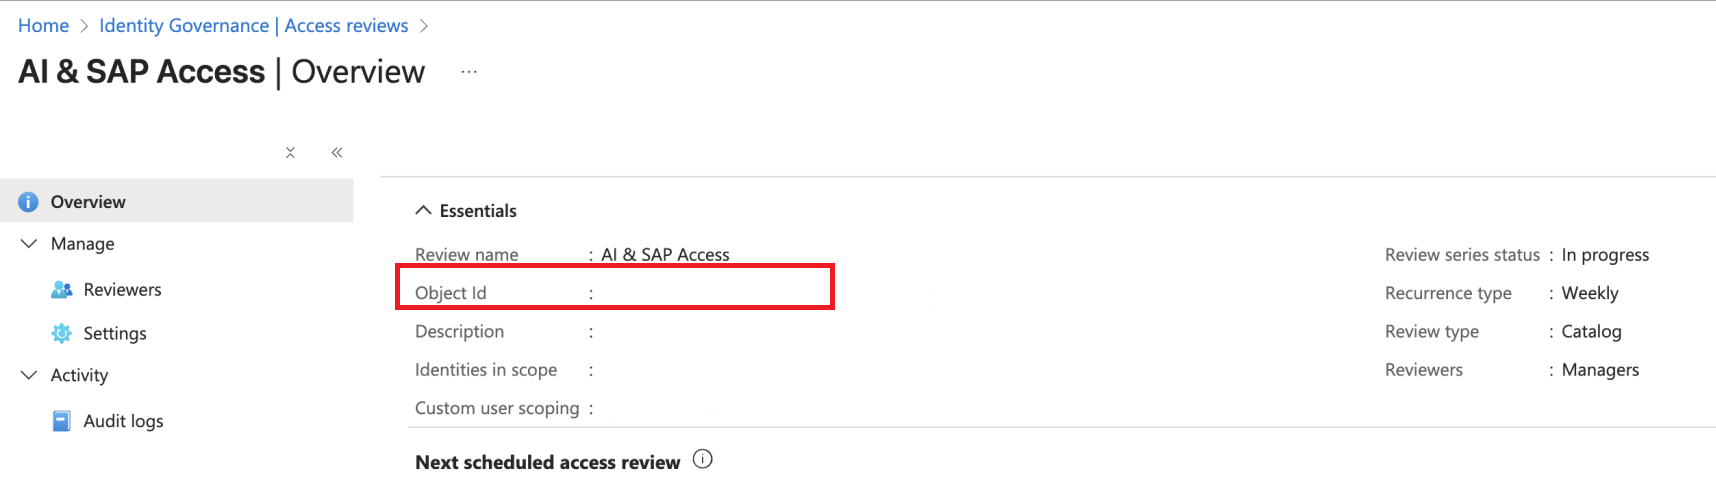Click the Reviewers people icon
The height and width of the screenshot is (500, 1716).
click(62, 290)
